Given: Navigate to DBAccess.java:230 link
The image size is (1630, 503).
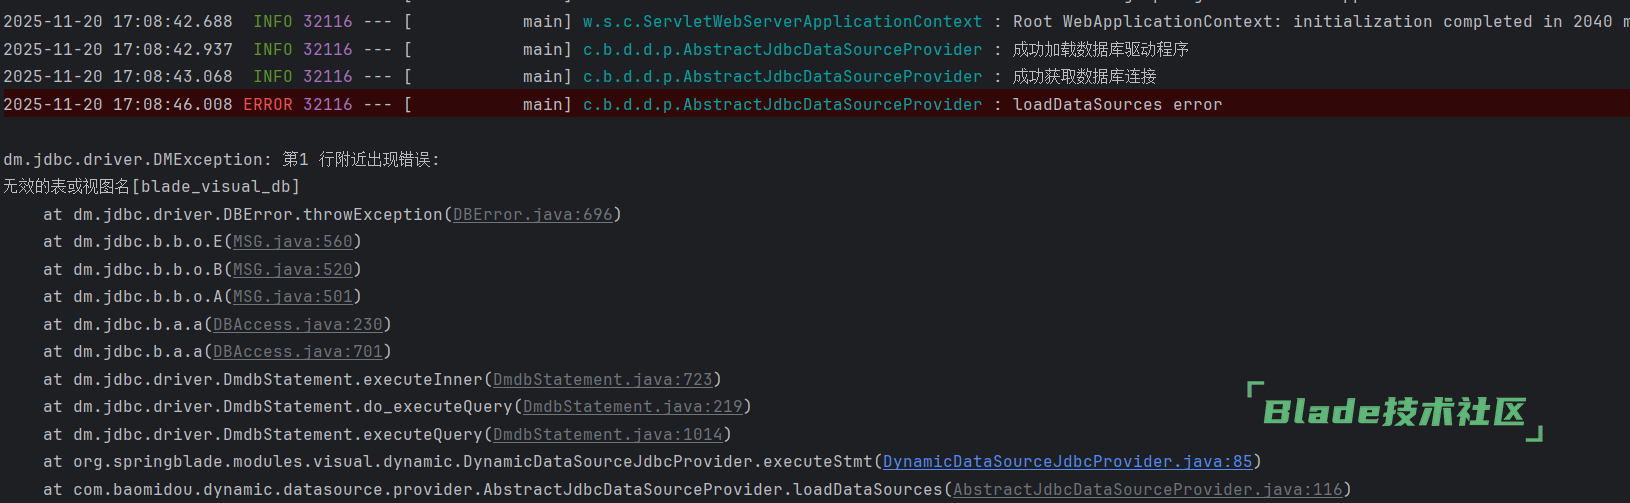Looking at the screenshot, I should point(297,325).
